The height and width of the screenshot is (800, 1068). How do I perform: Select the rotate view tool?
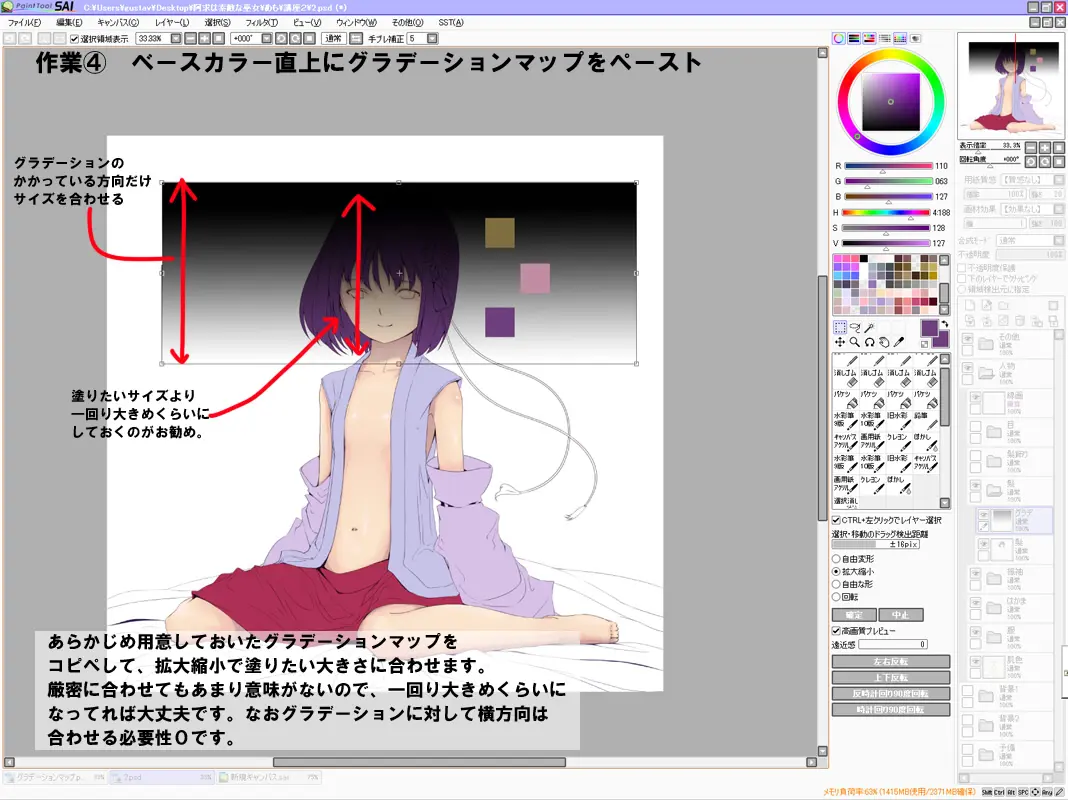coord(870,342)
